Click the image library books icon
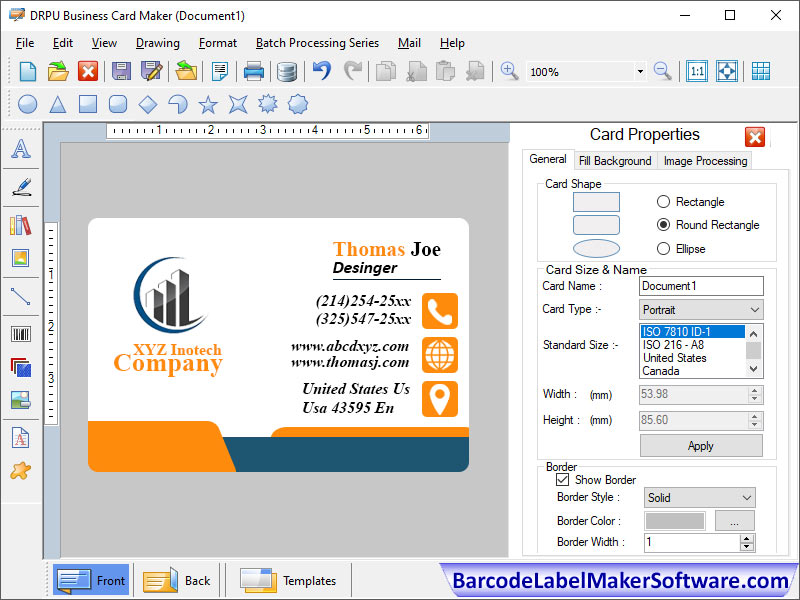This screenshot has width=800, height=600. click(x=20, y=225)
